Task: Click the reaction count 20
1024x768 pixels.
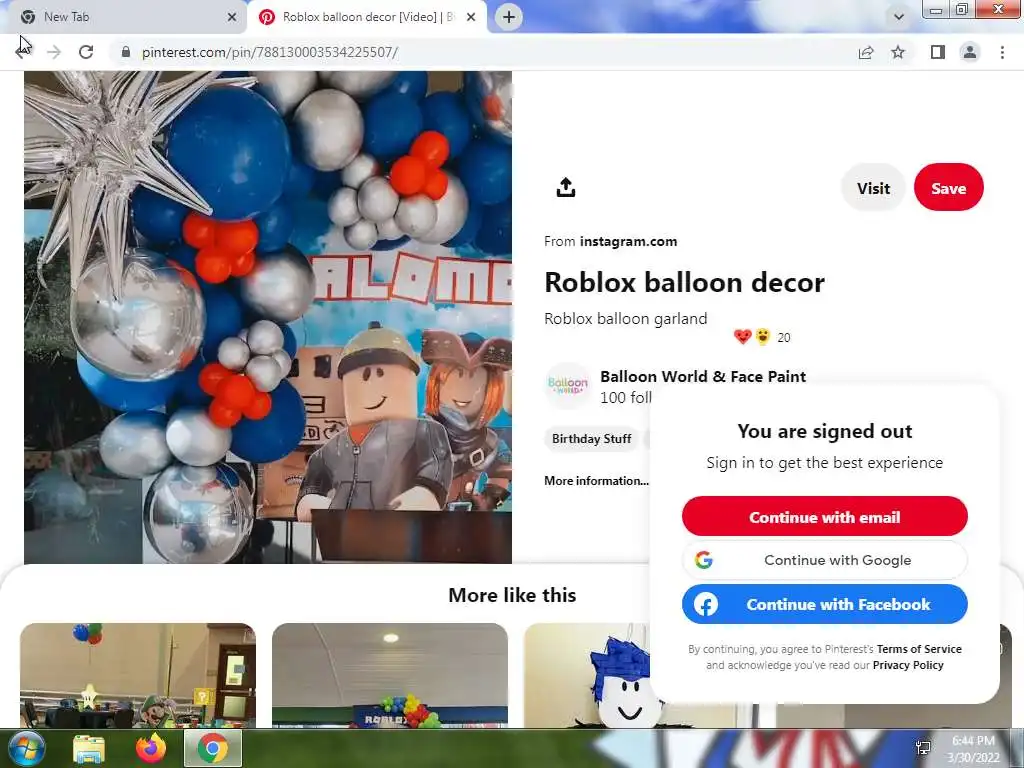Action: pos(784,338)
